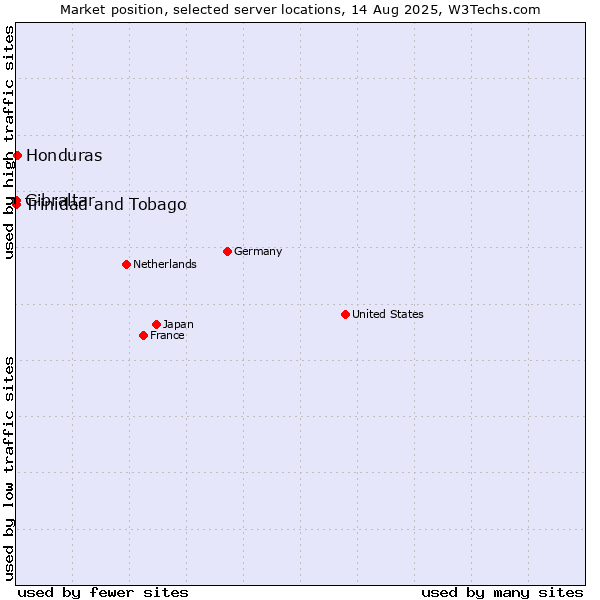Select the Japan data point marker
600x600 pixels.
156,324
